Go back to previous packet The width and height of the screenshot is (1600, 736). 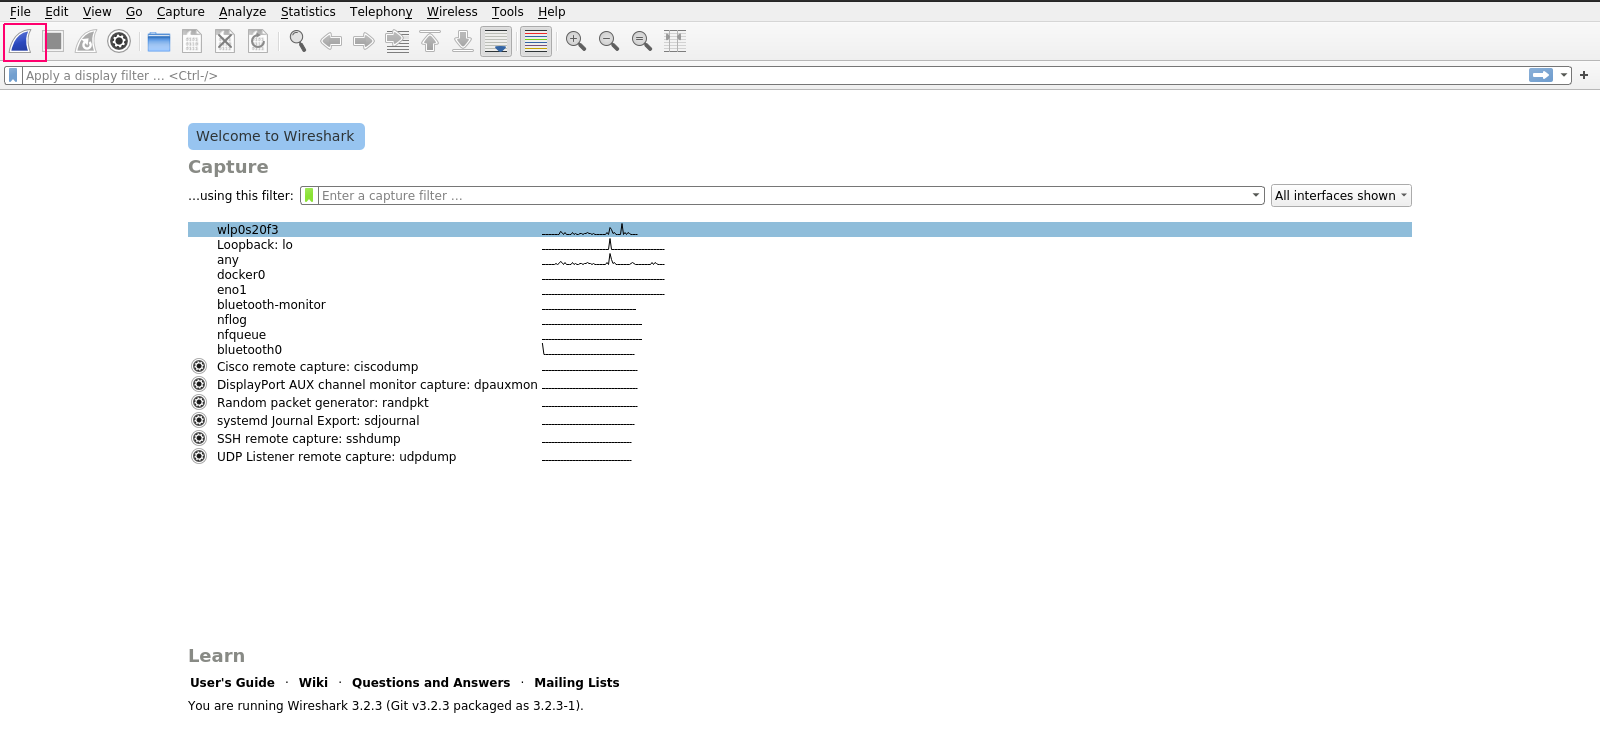pyautogui.click(x=331, y=41)
